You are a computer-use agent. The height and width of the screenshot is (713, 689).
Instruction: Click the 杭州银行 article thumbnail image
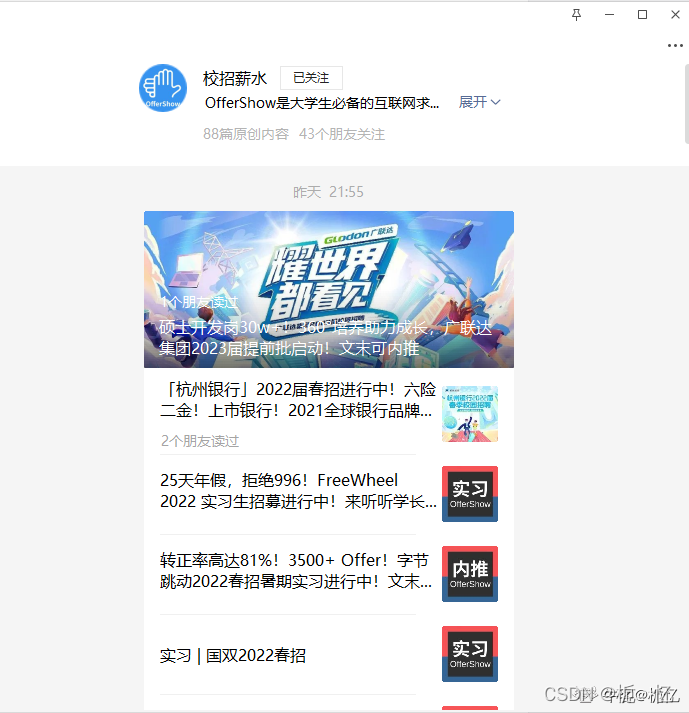470,414
